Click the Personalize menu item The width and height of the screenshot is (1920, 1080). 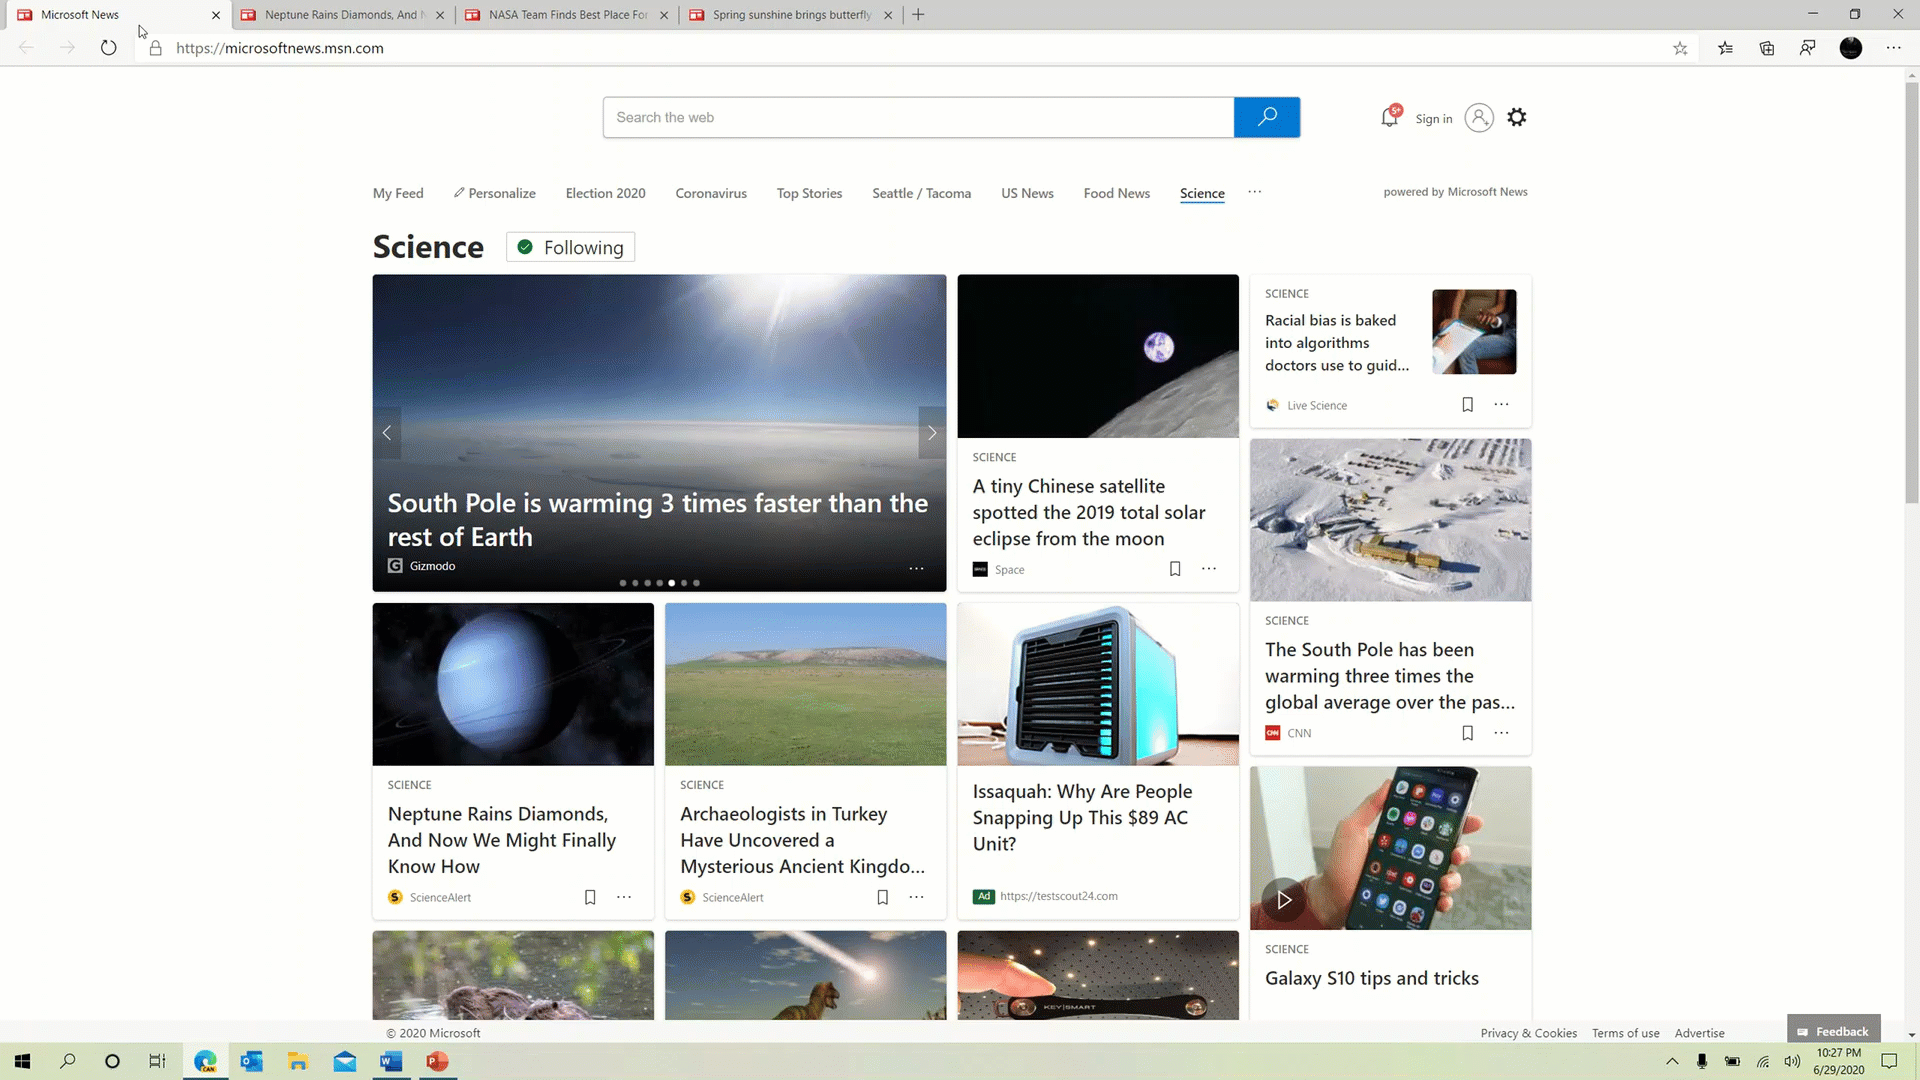pyautogui.click(x=493, y=193)
